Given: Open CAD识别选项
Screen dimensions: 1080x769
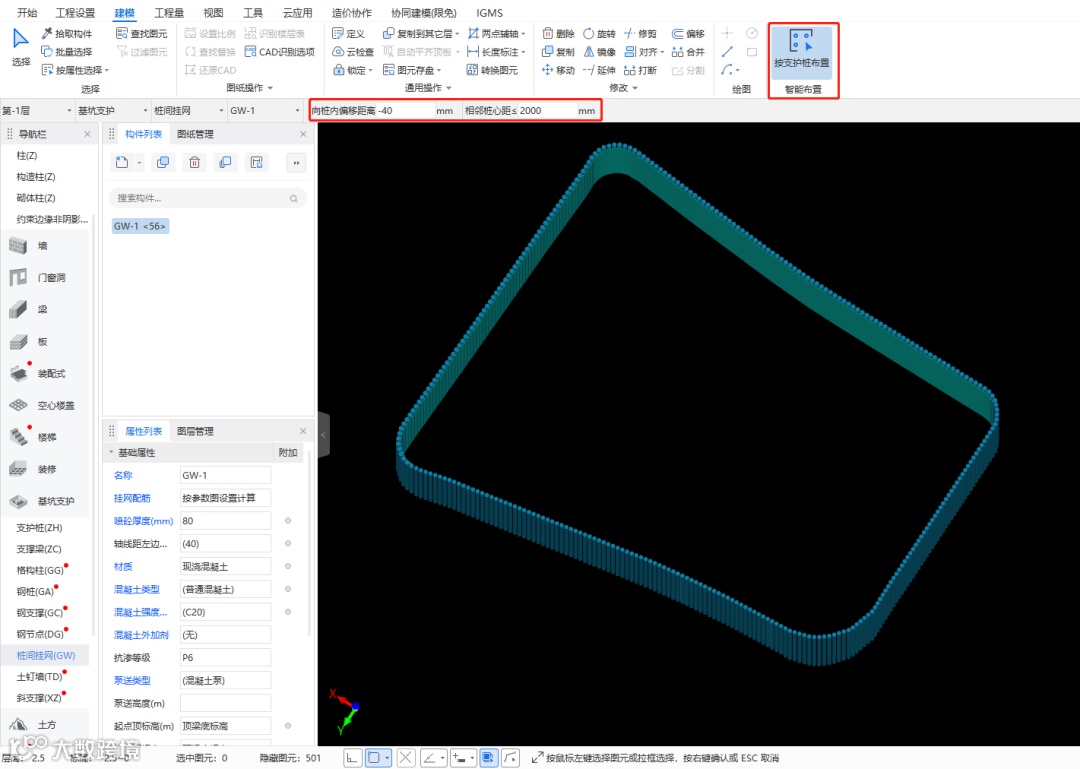Looking at the screenshot, I should [280, 52].
